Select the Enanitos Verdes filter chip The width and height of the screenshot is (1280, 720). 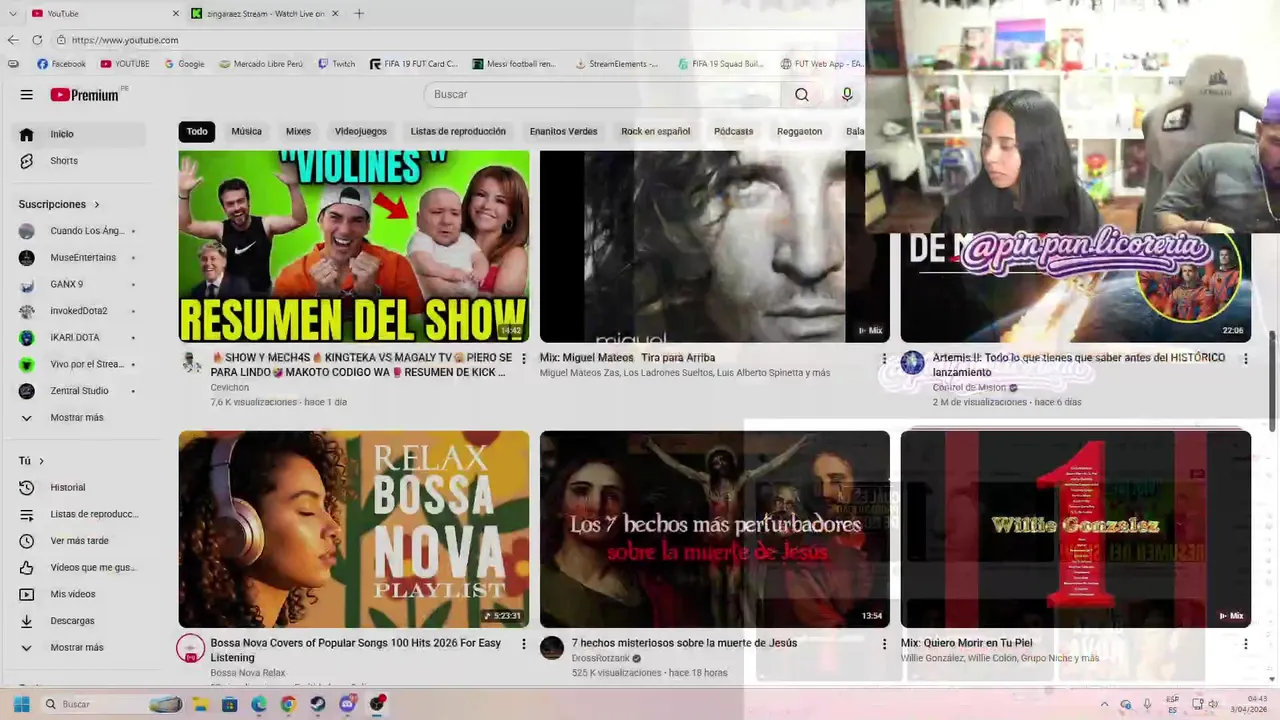coord(563,131)
